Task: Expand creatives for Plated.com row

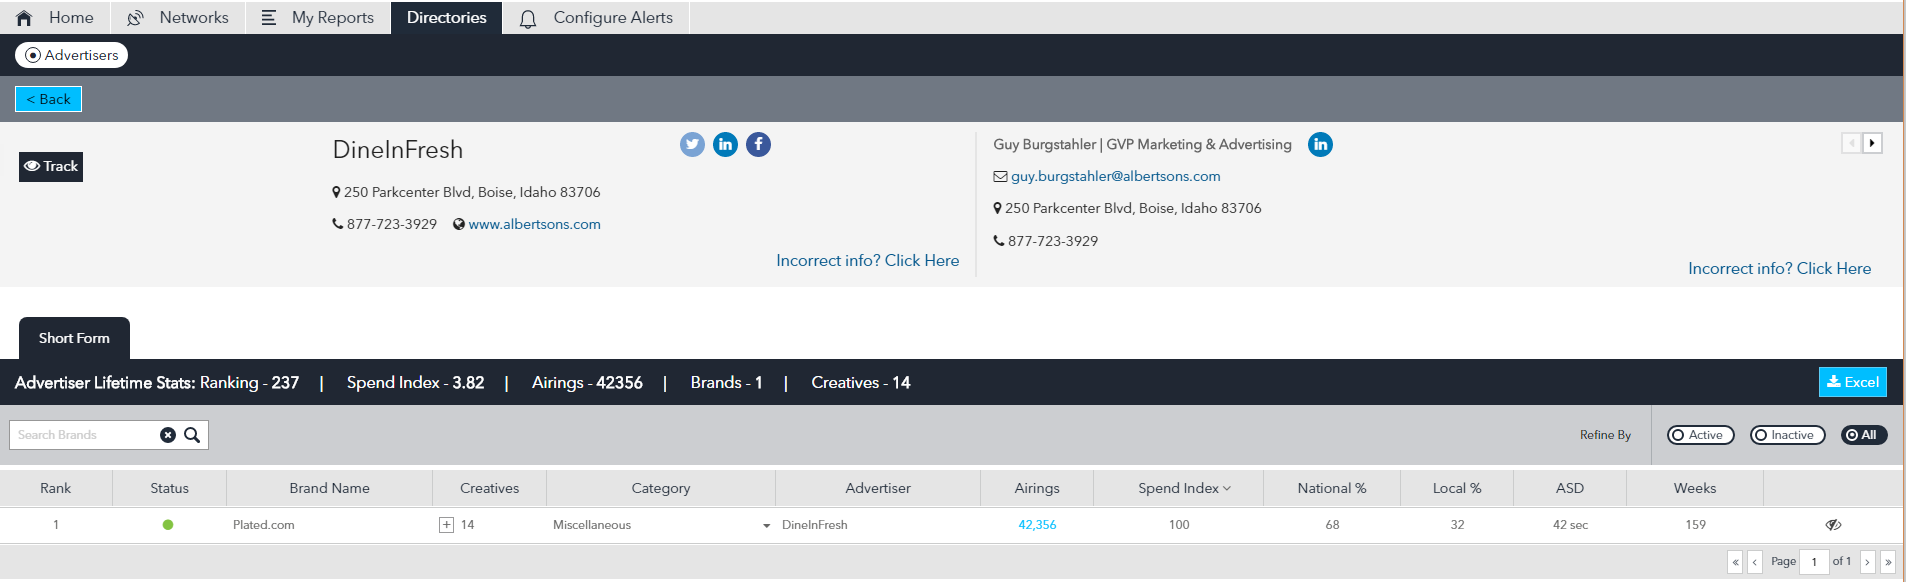Action: [446, 525]
